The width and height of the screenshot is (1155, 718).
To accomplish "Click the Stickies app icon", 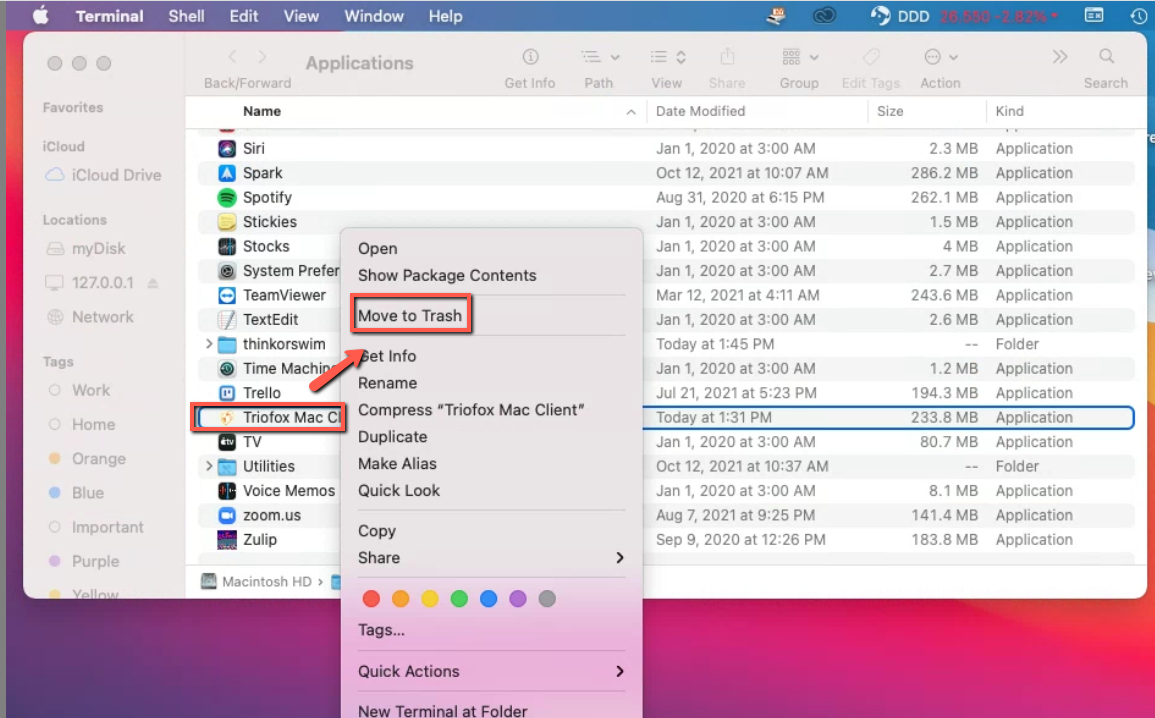I will tap(227, 222).
